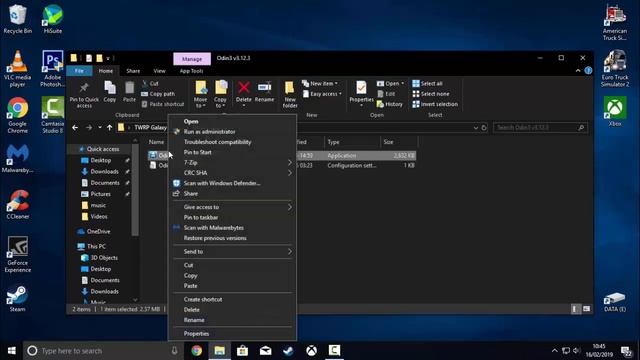
Task: Select the DATA (E) desktop shortcut
Action: [615, 302]
